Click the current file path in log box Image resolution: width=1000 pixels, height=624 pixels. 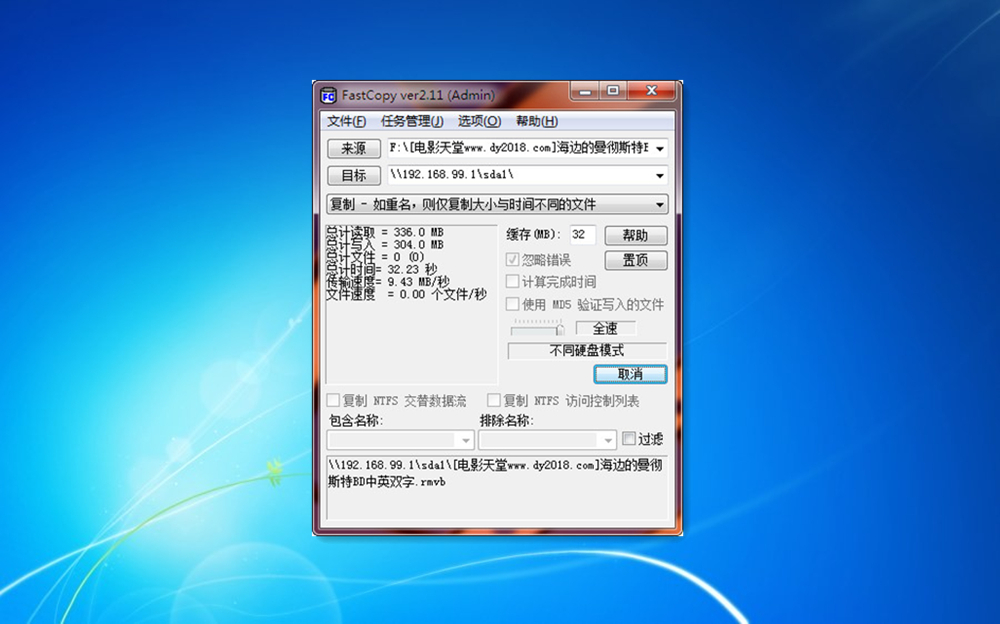pyautogui.click(x=495, y=473)
